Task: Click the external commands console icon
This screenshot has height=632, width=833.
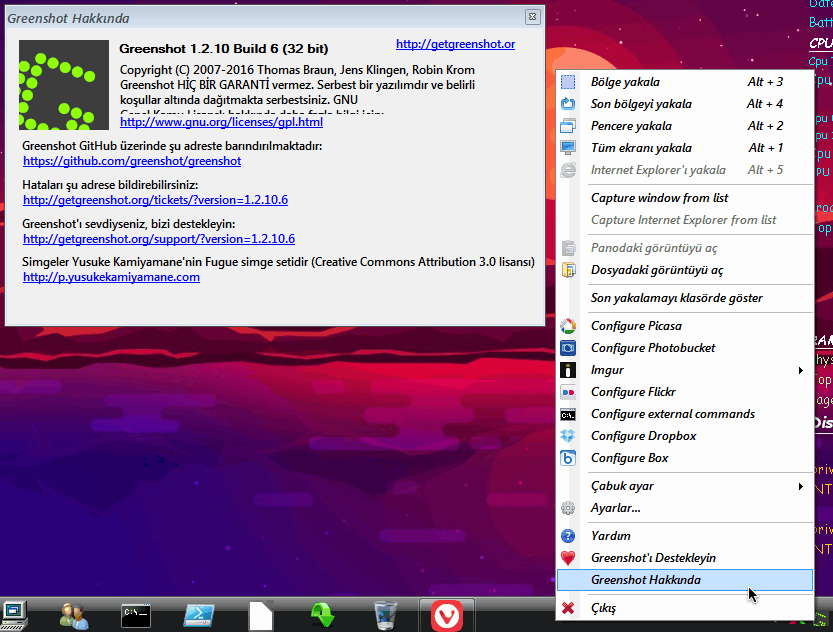Action: pyautogui.click(x=568, y=414)
